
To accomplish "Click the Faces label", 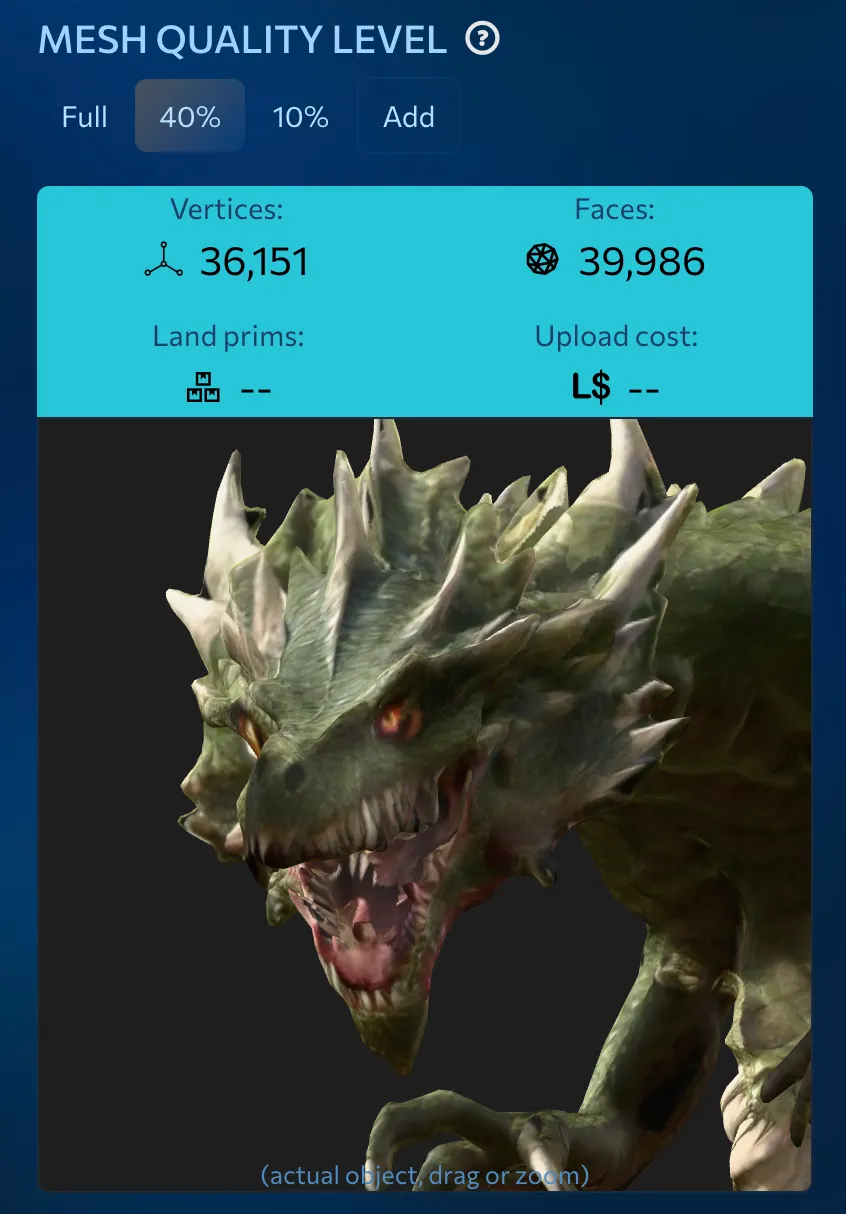I will 615,209.
